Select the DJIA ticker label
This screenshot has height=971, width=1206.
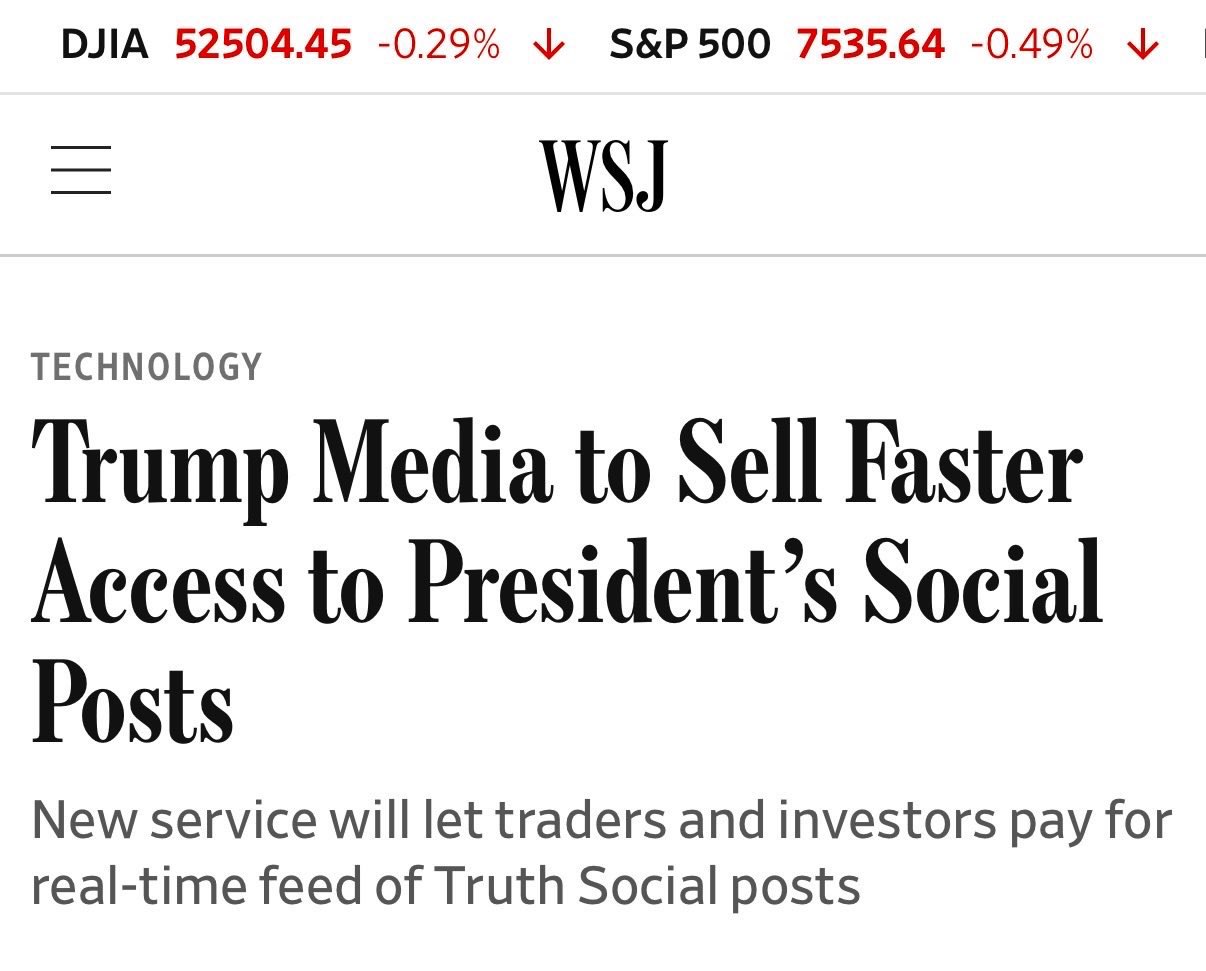105,45
